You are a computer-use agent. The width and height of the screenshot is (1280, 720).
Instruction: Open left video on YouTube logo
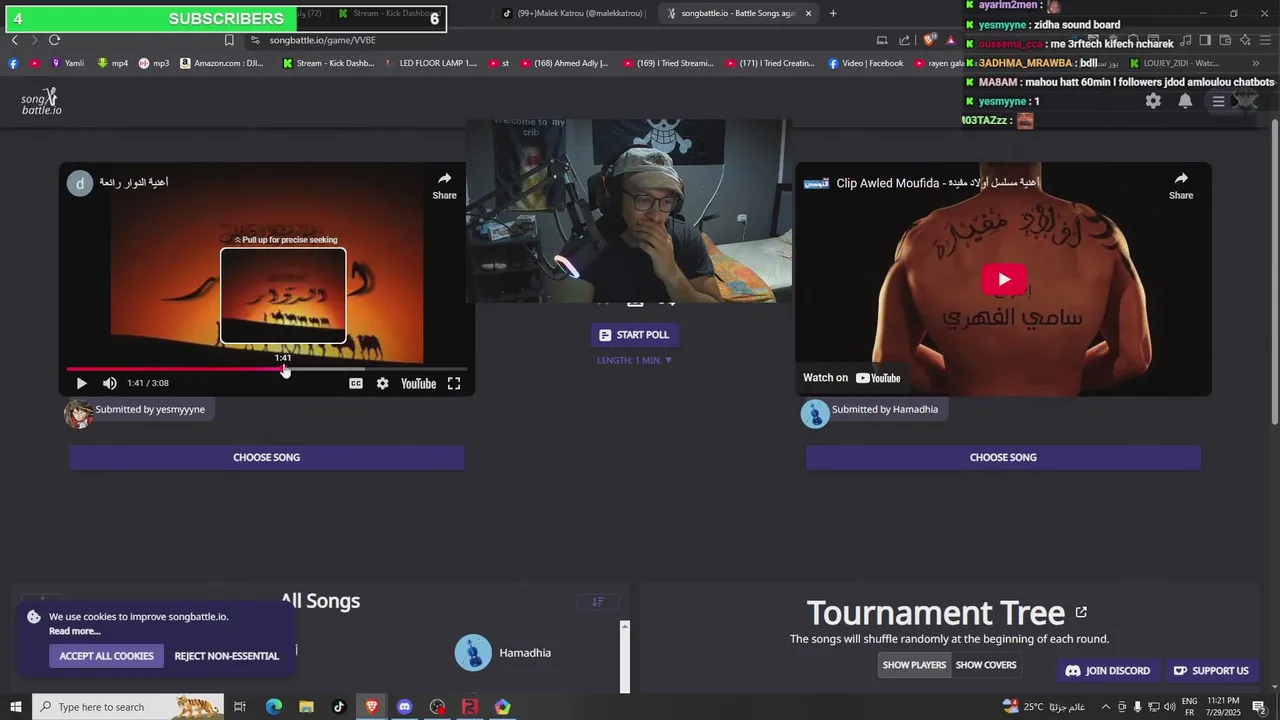(418, 383)
